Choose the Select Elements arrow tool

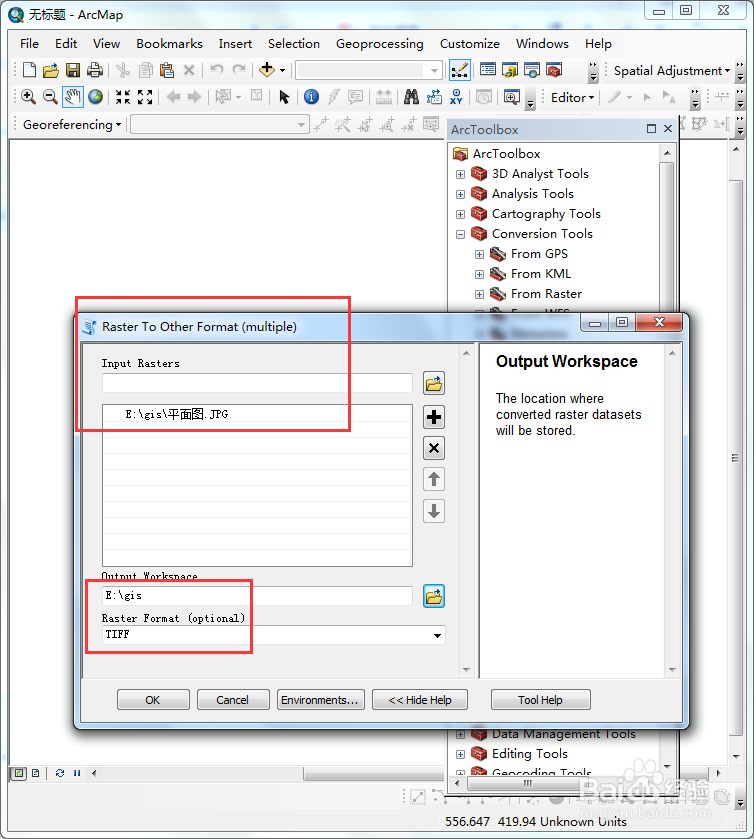pyautogui.click(x=284, y=97)
